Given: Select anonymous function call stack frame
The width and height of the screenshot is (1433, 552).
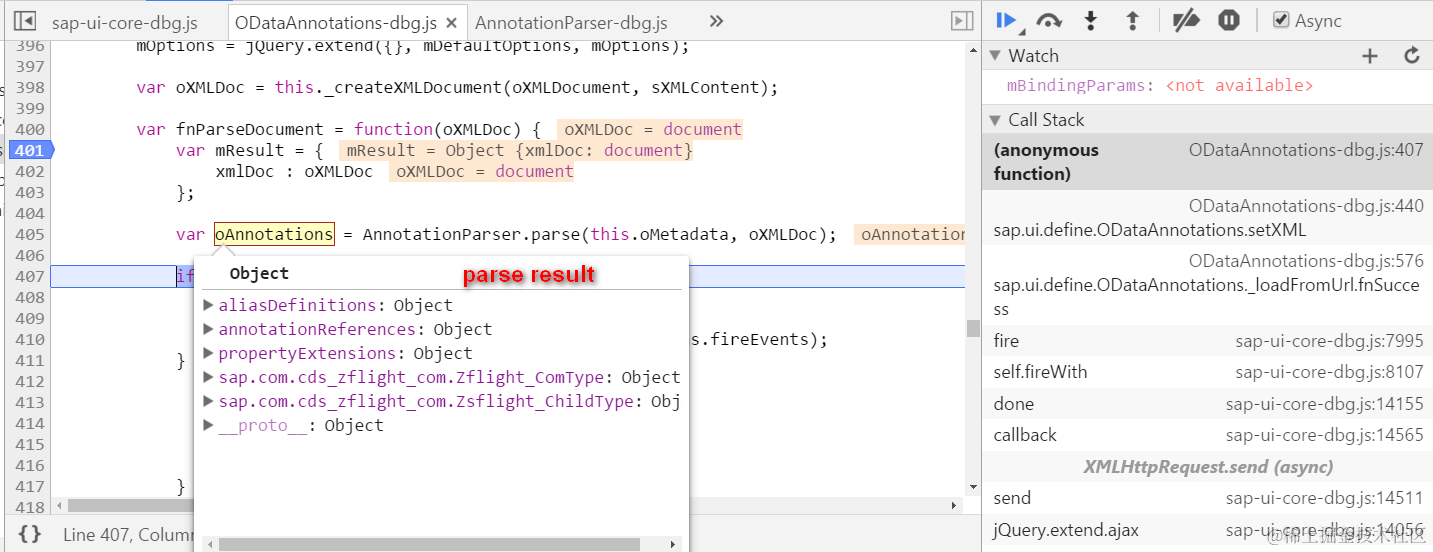Looking at the screenshot, I should pyautogui.click(x=1207, y=162).
